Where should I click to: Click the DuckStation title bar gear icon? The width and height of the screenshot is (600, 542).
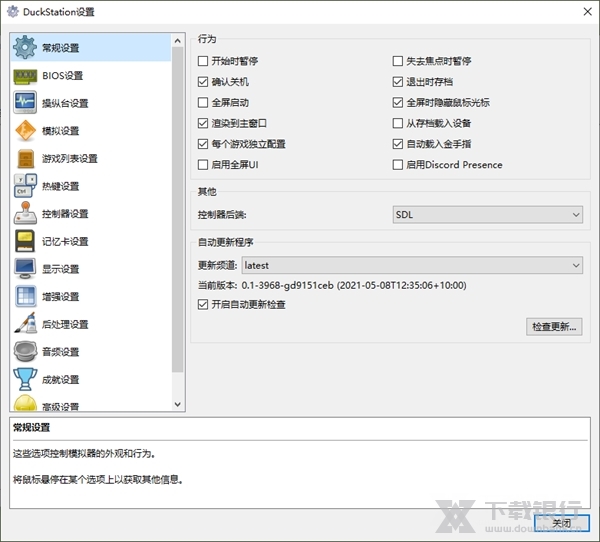(x=13, y=12)
